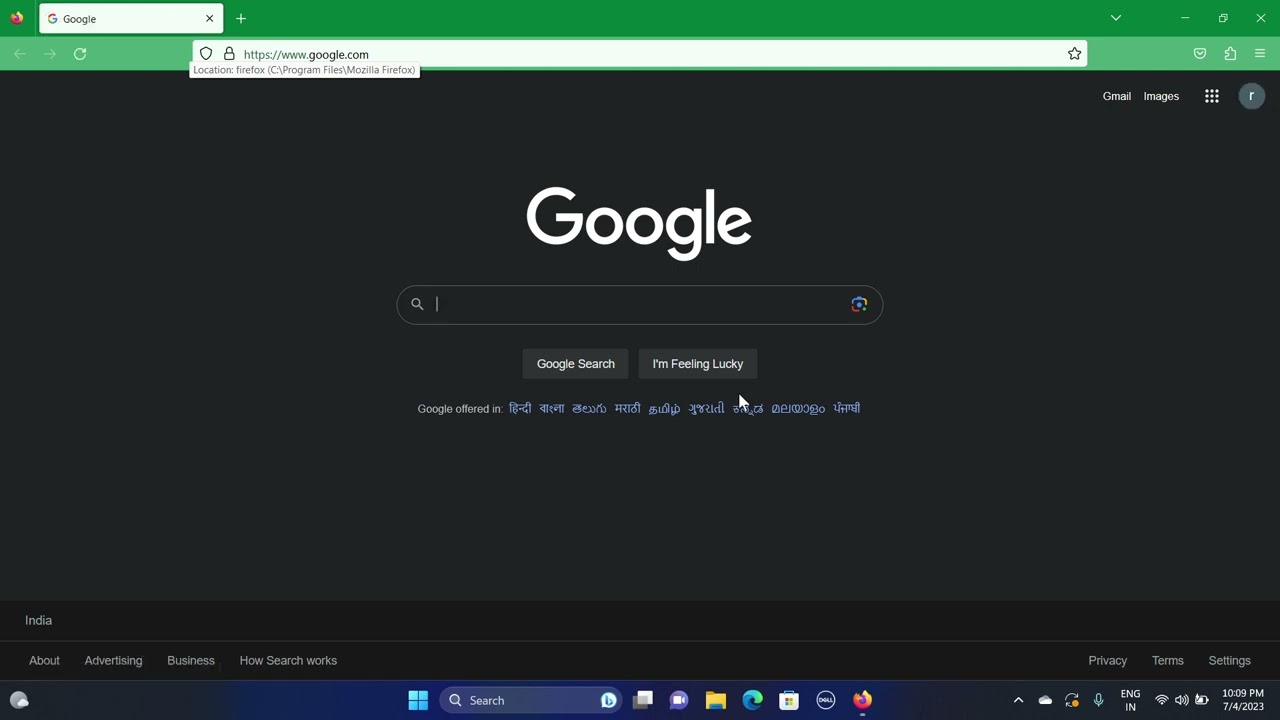Image resolution: width=1280 pixels, height=720 pixels.
Task: Switch Google to Hindi language
Action: click(520, 408)
